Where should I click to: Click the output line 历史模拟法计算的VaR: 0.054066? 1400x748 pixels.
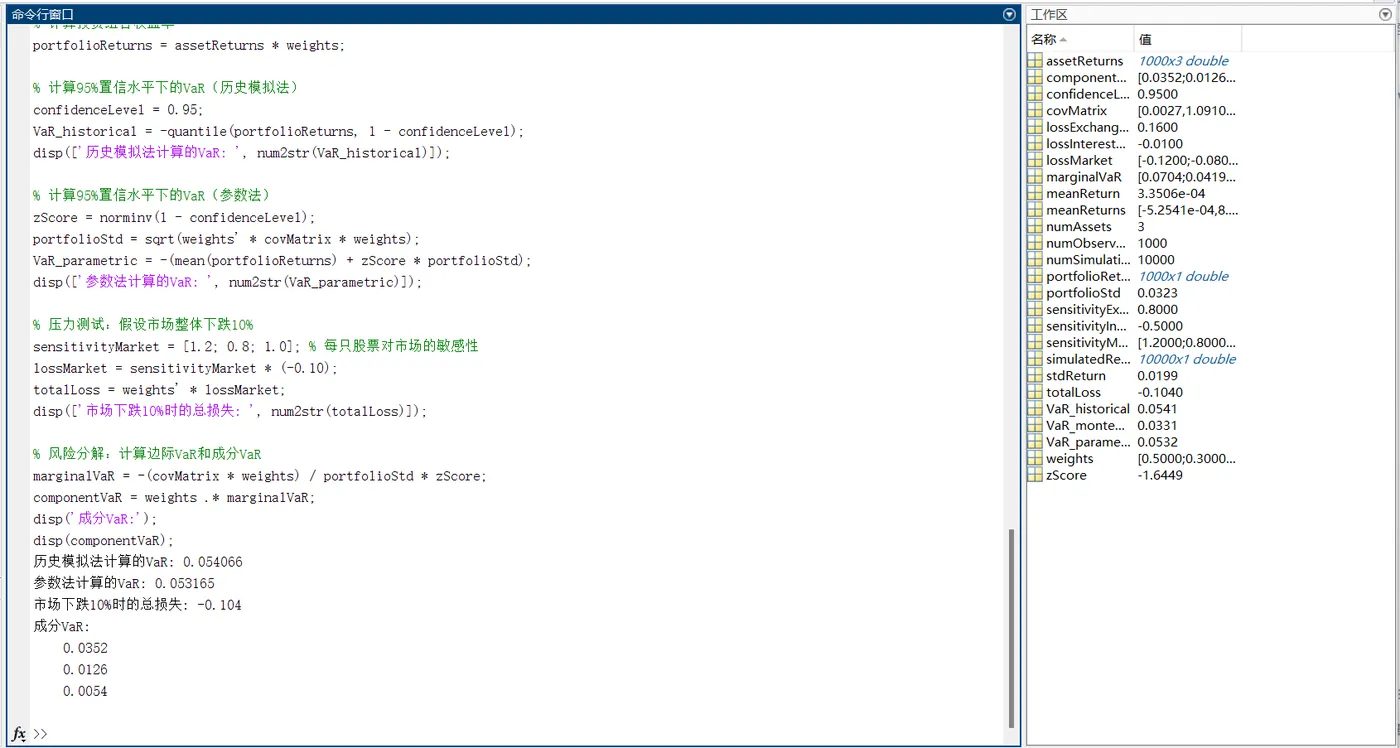click(x=138, y=562)
